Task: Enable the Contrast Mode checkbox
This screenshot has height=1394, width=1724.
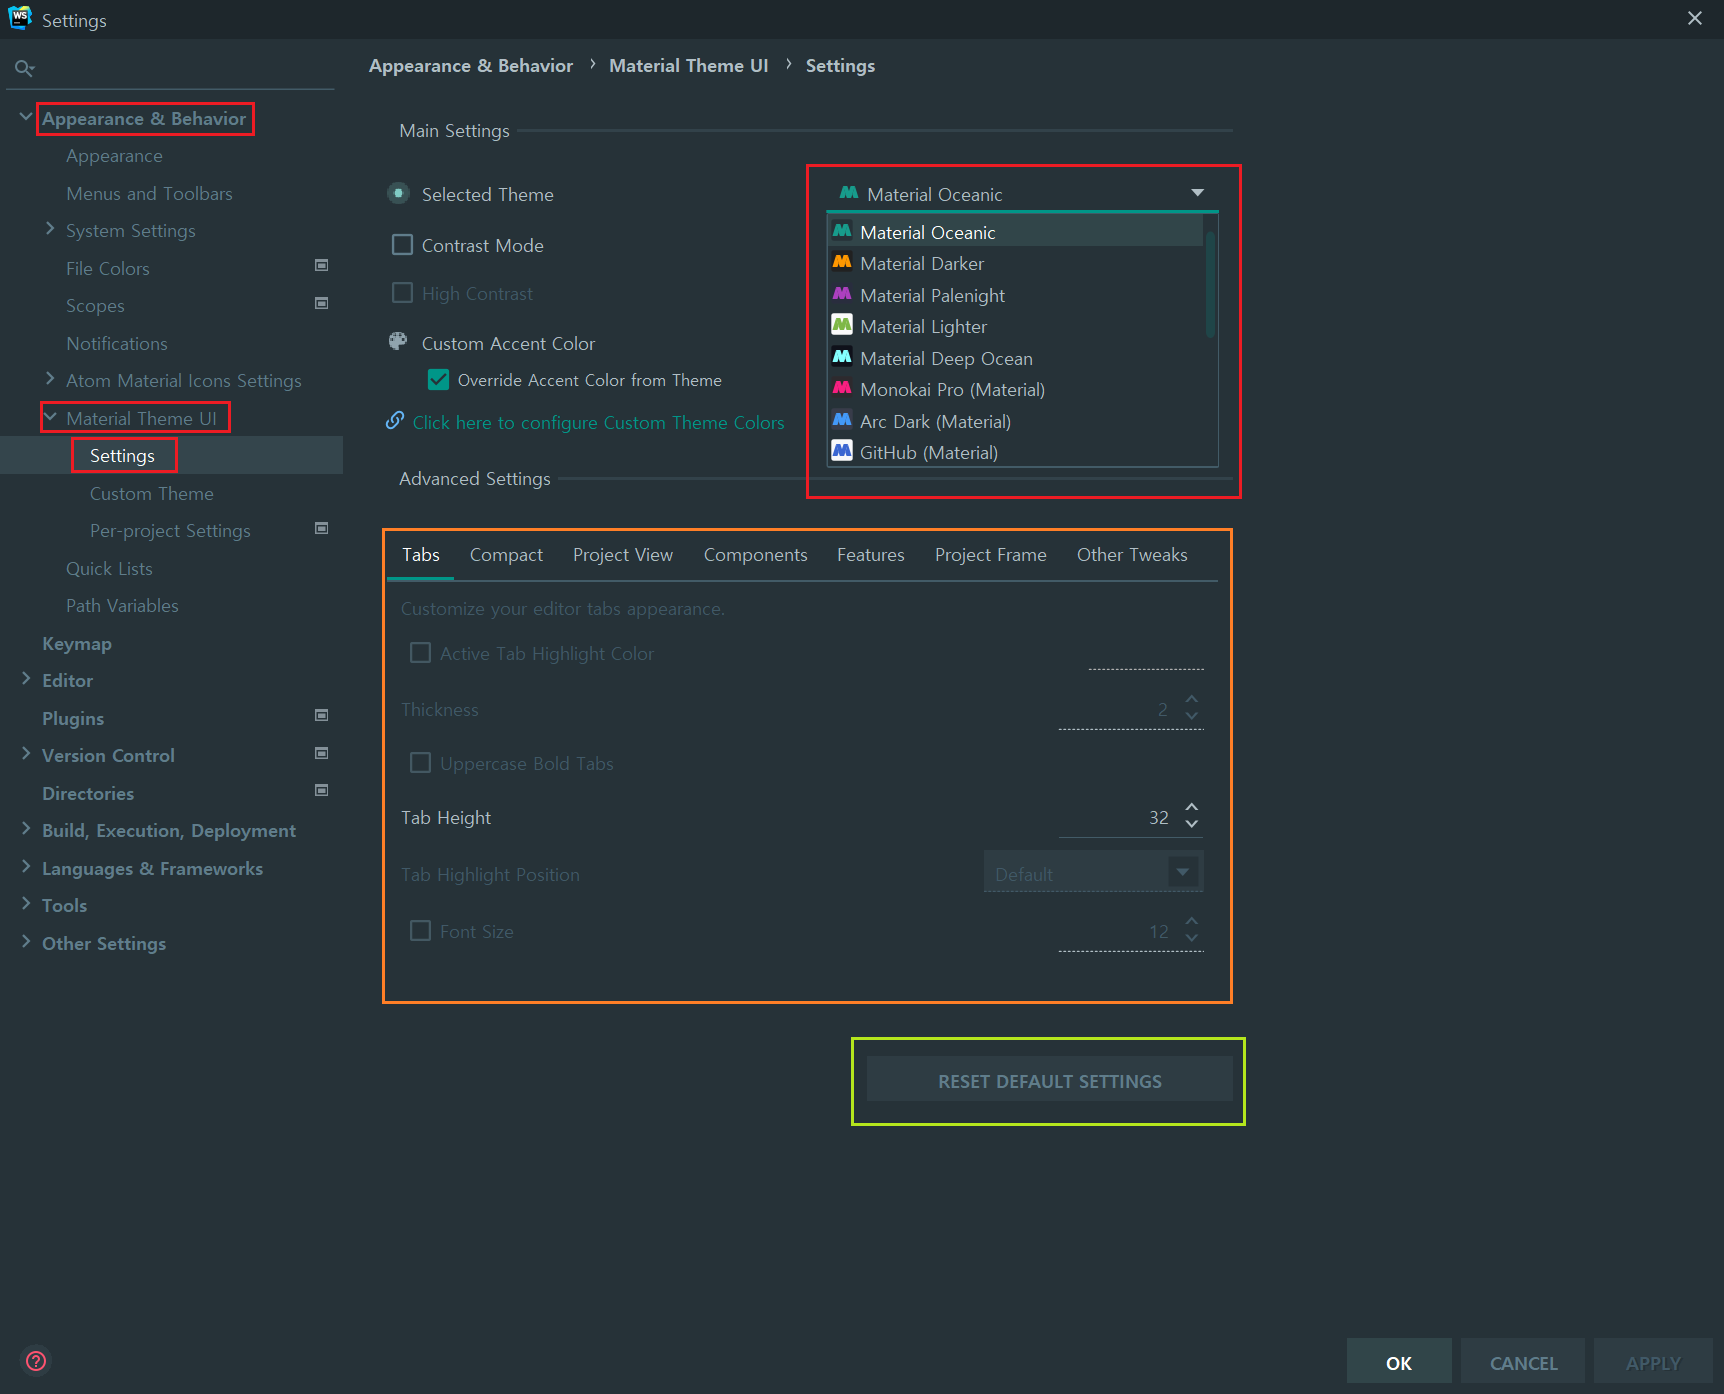Action: coord(402,245)
